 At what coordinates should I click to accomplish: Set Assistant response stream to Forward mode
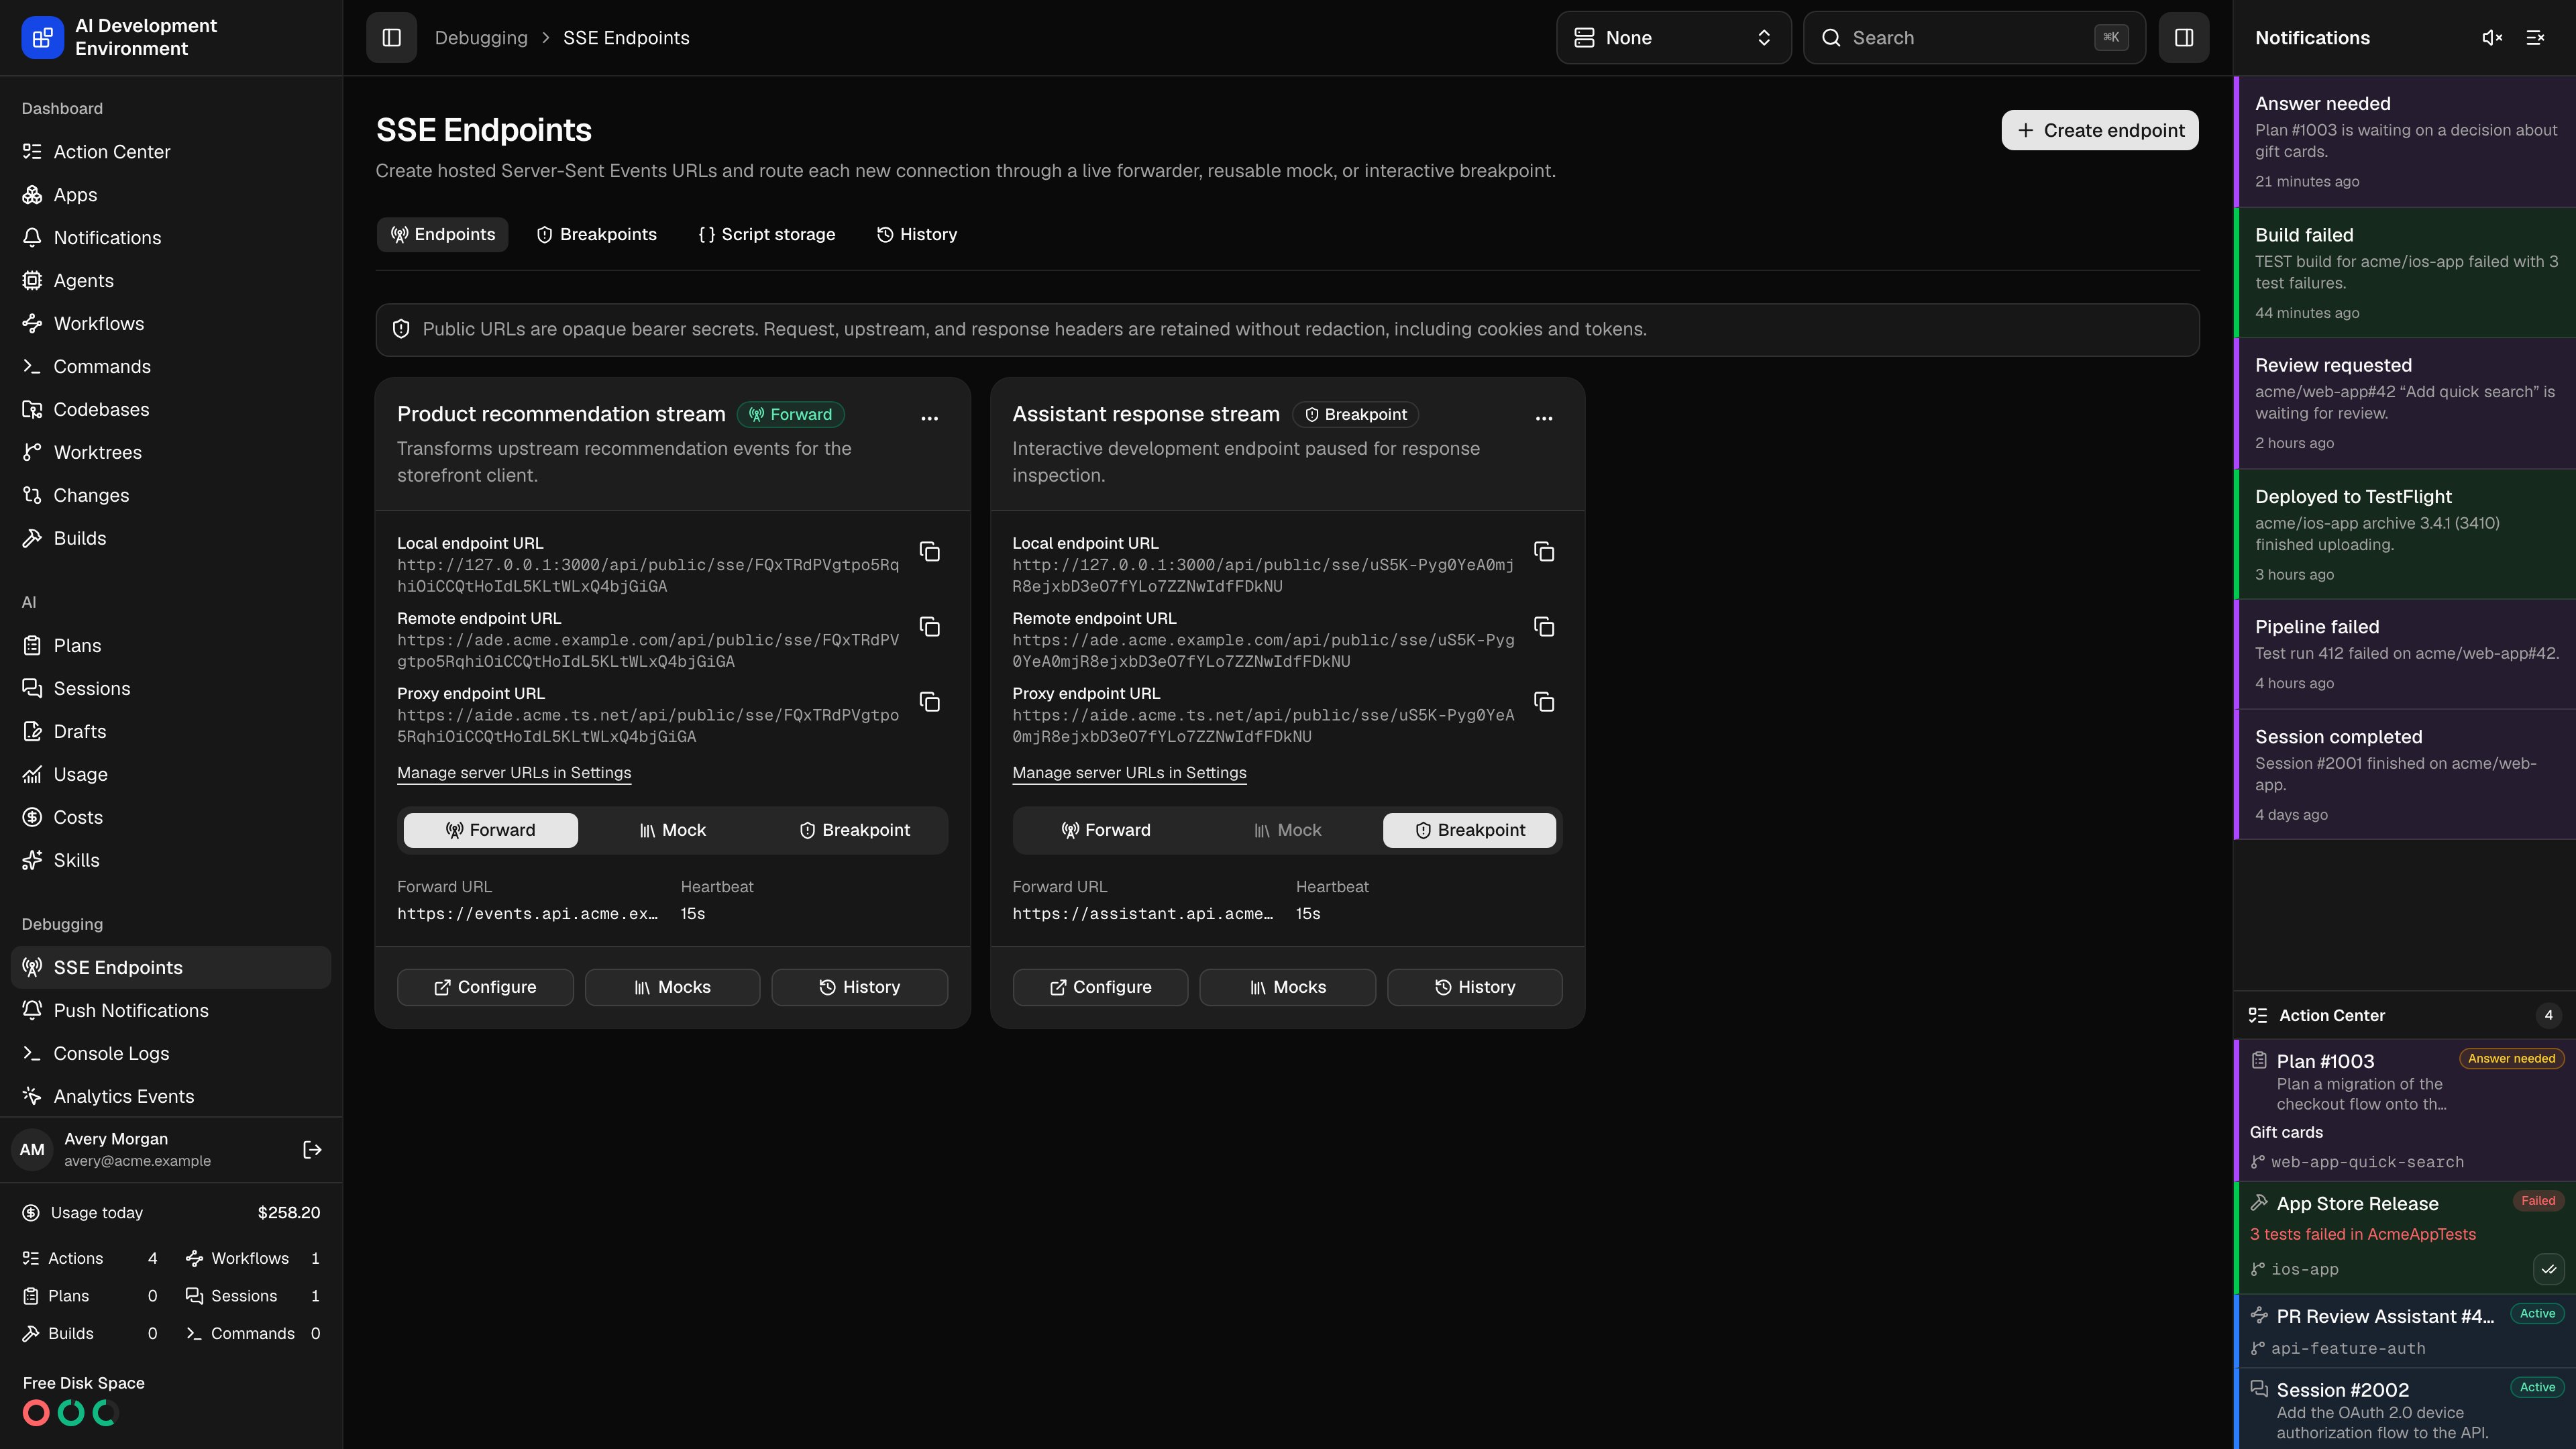[x=1105, y=830]
